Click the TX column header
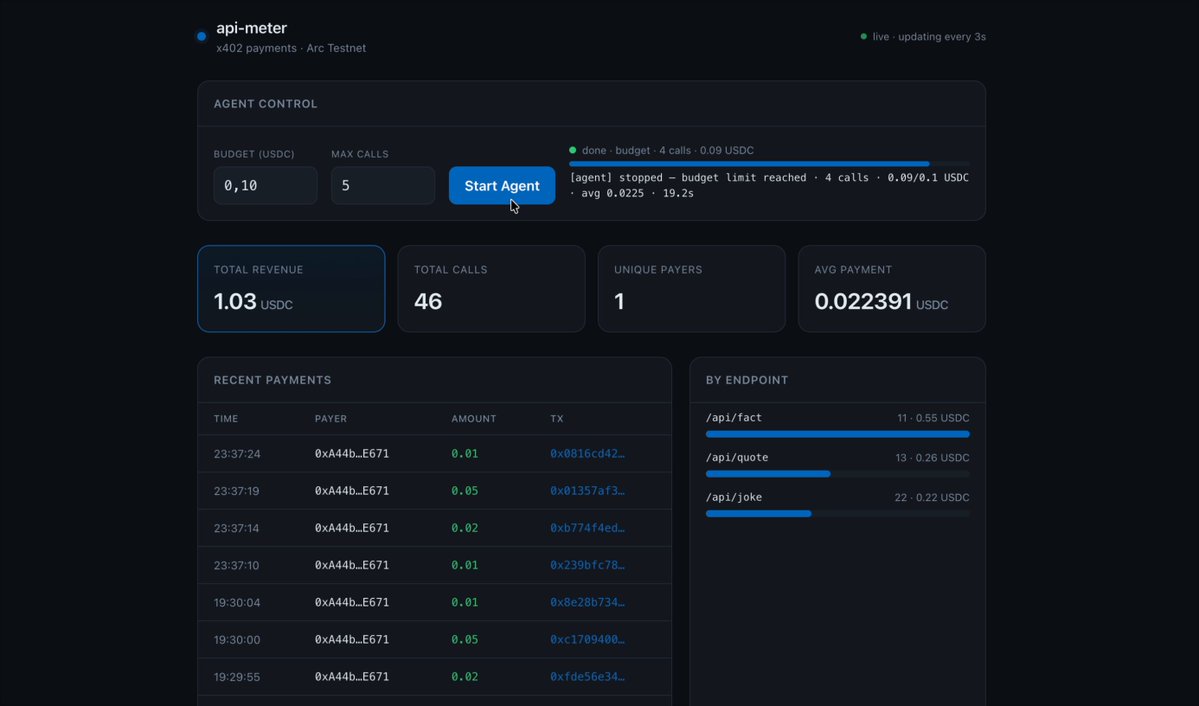Screen dimensions: 1199x706 pyautogui.click(x=557, y=419)
